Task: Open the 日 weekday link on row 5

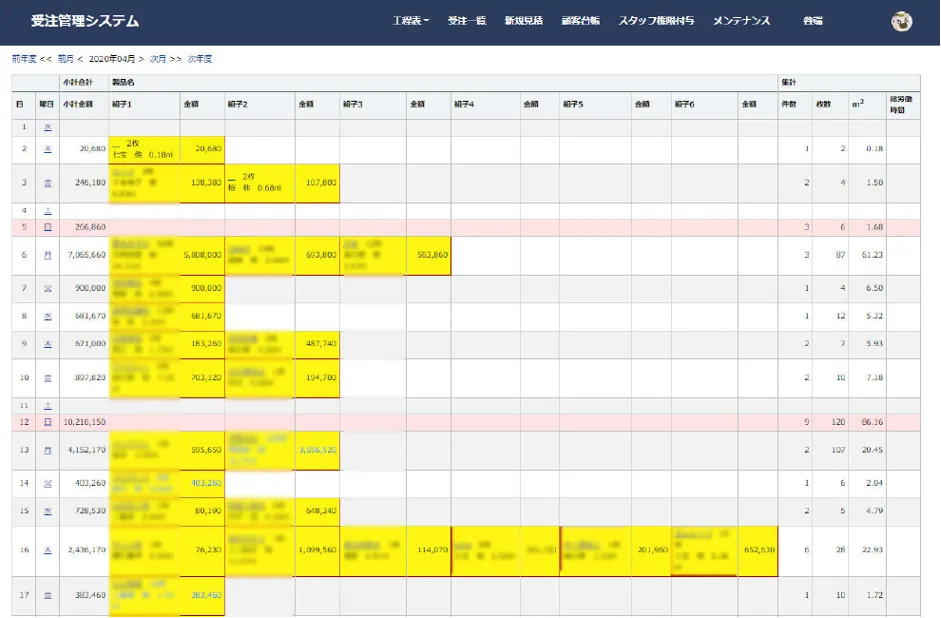Action: [x=49, y=229]
